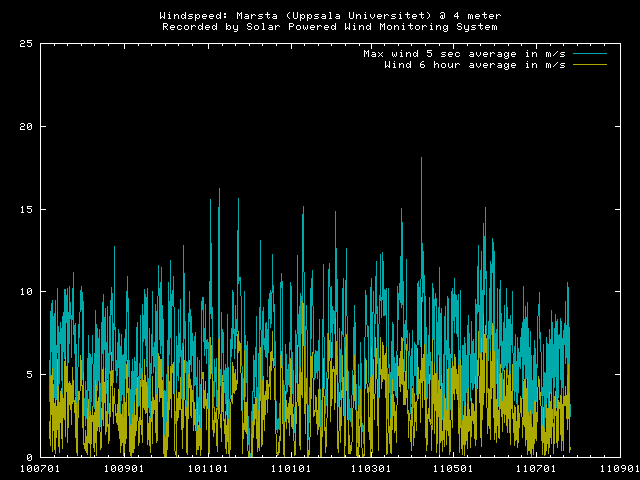640x480 pixels.
Task: Click the y-axis tick label 5
Action: [x=32, y=374]
